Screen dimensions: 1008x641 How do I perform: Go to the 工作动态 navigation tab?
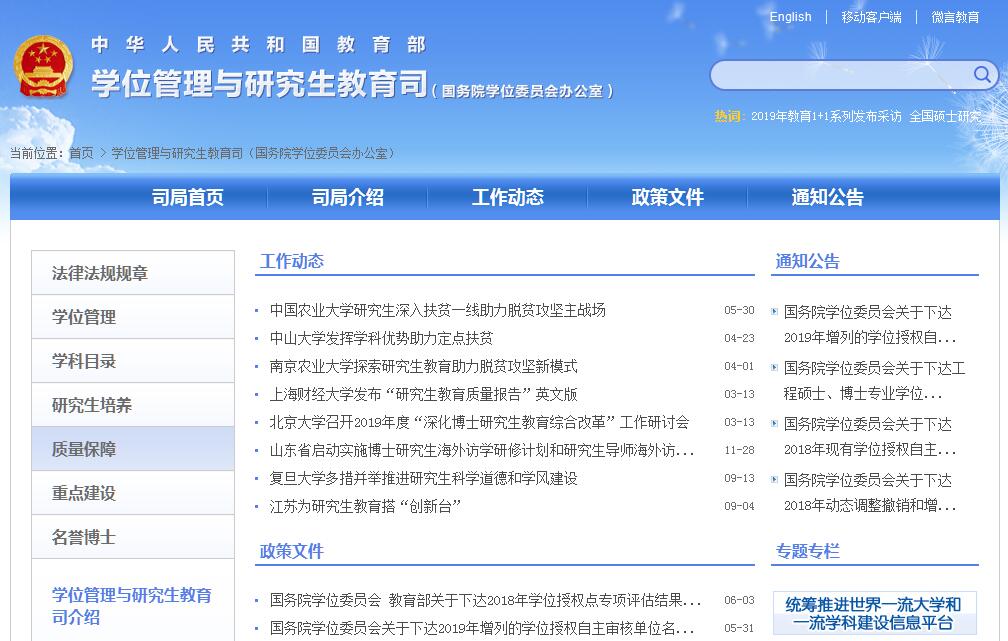[508, 198]
